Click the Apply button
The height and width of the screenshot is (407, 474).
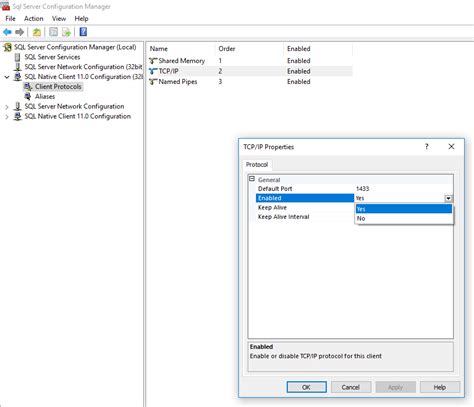coord(395,387)
